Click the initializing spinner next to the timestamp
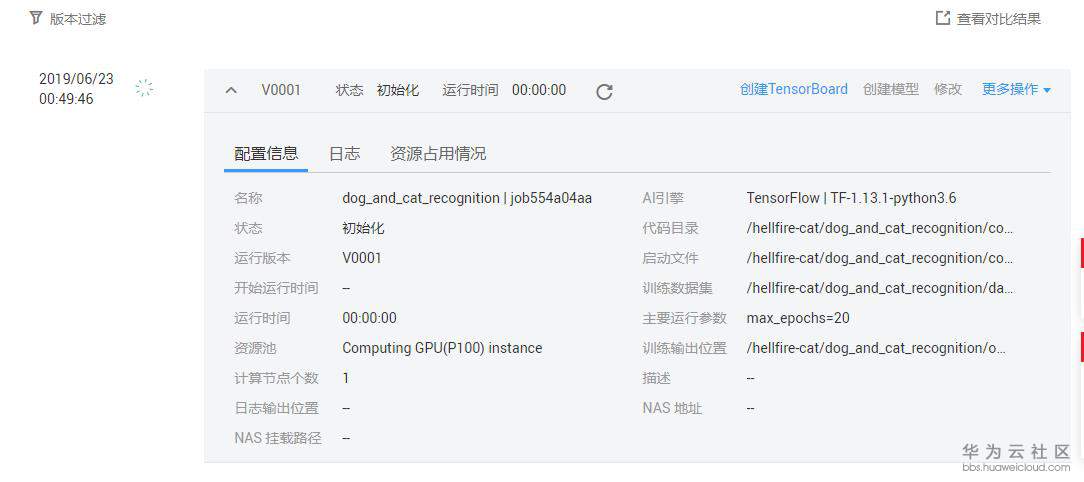Screen dimensions: 1084x482 [144, 88]
